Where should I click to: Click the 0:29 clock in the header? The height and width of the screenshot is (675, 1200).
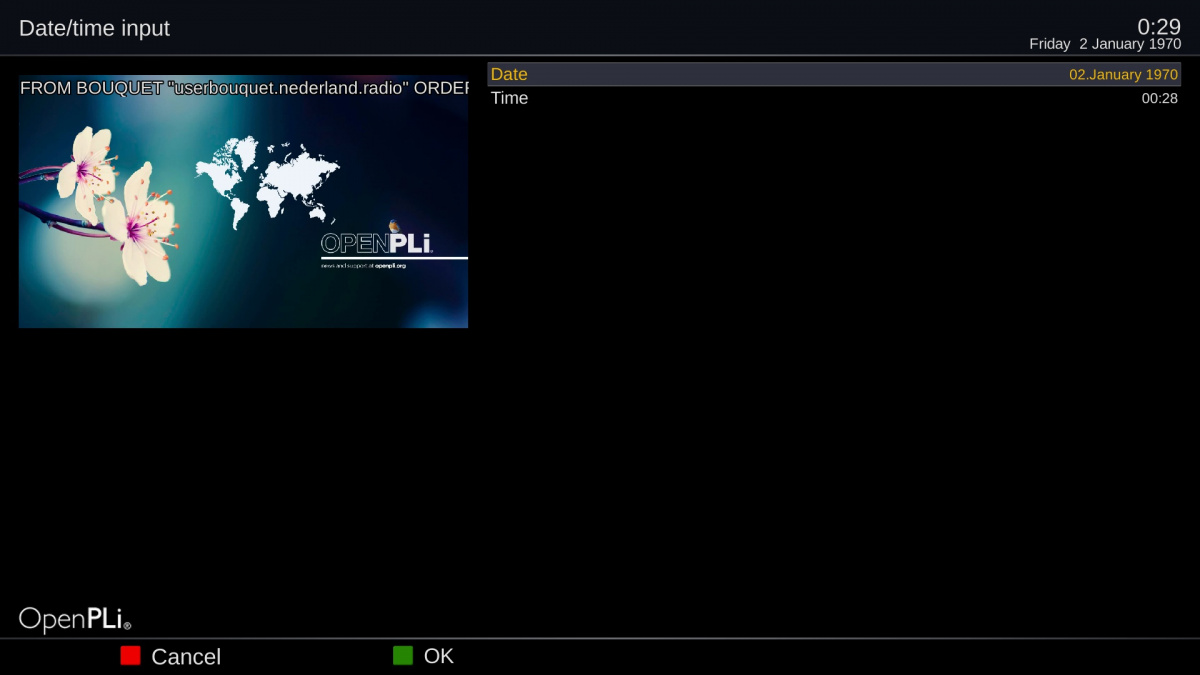(1158, 27)
